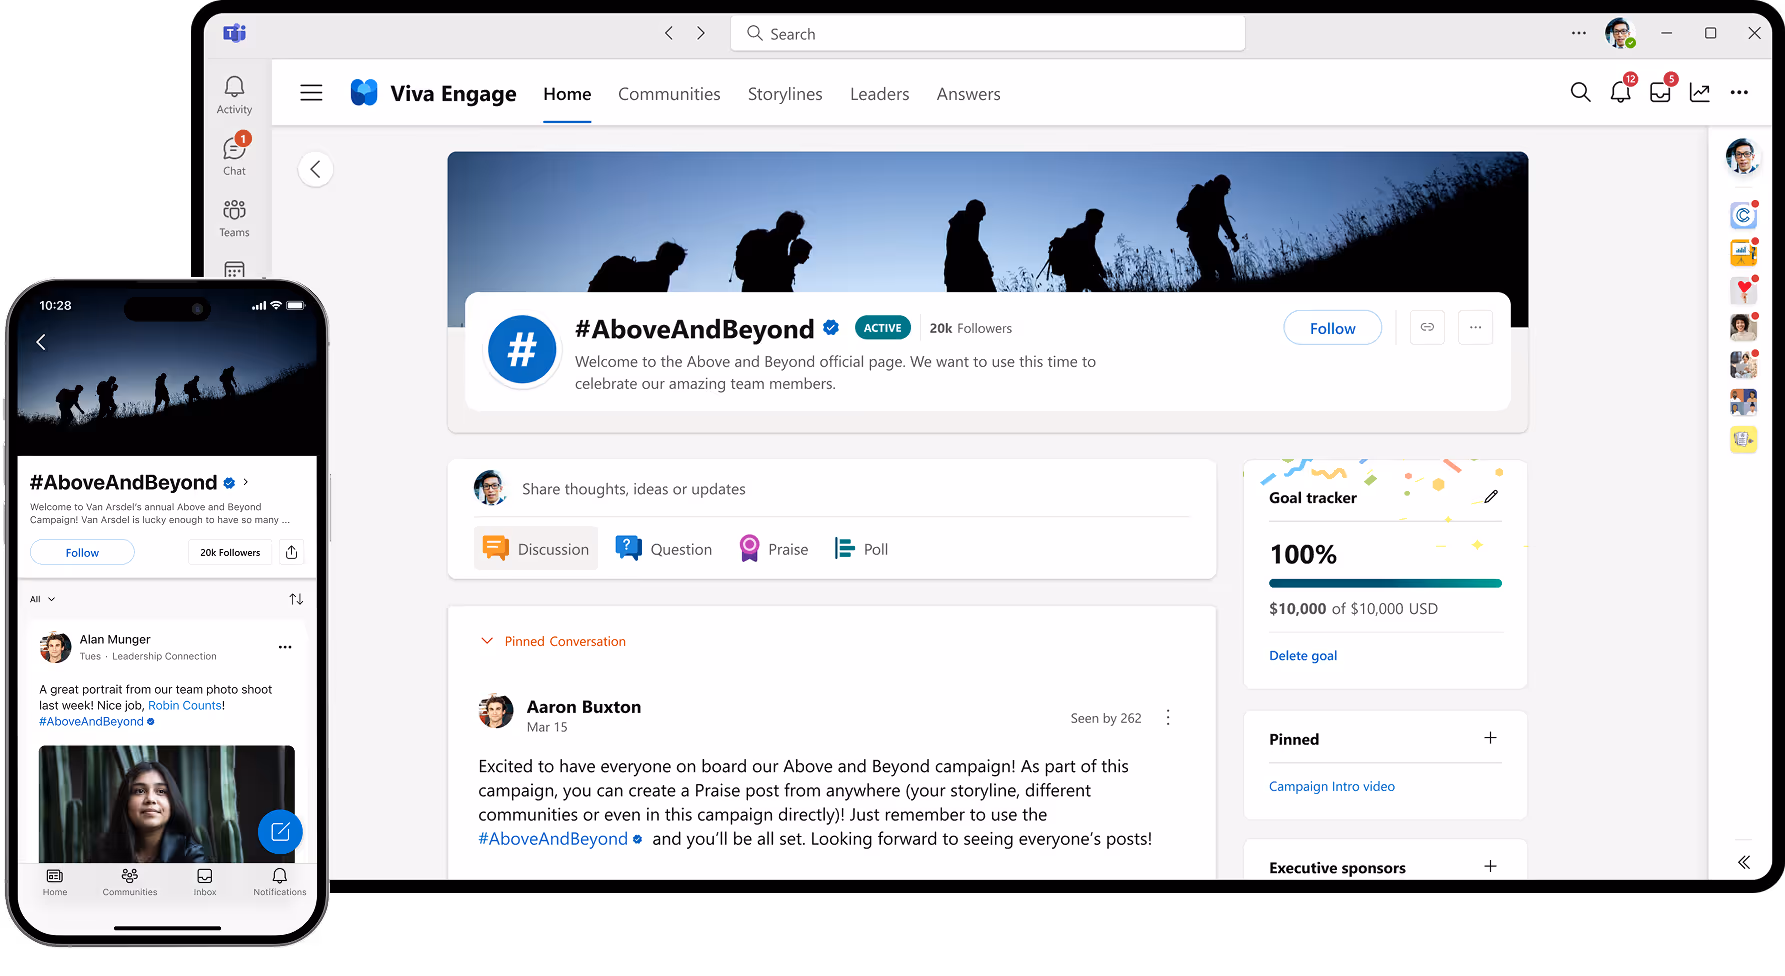Open campaign more options ellipsis button

click(1475, 327)
